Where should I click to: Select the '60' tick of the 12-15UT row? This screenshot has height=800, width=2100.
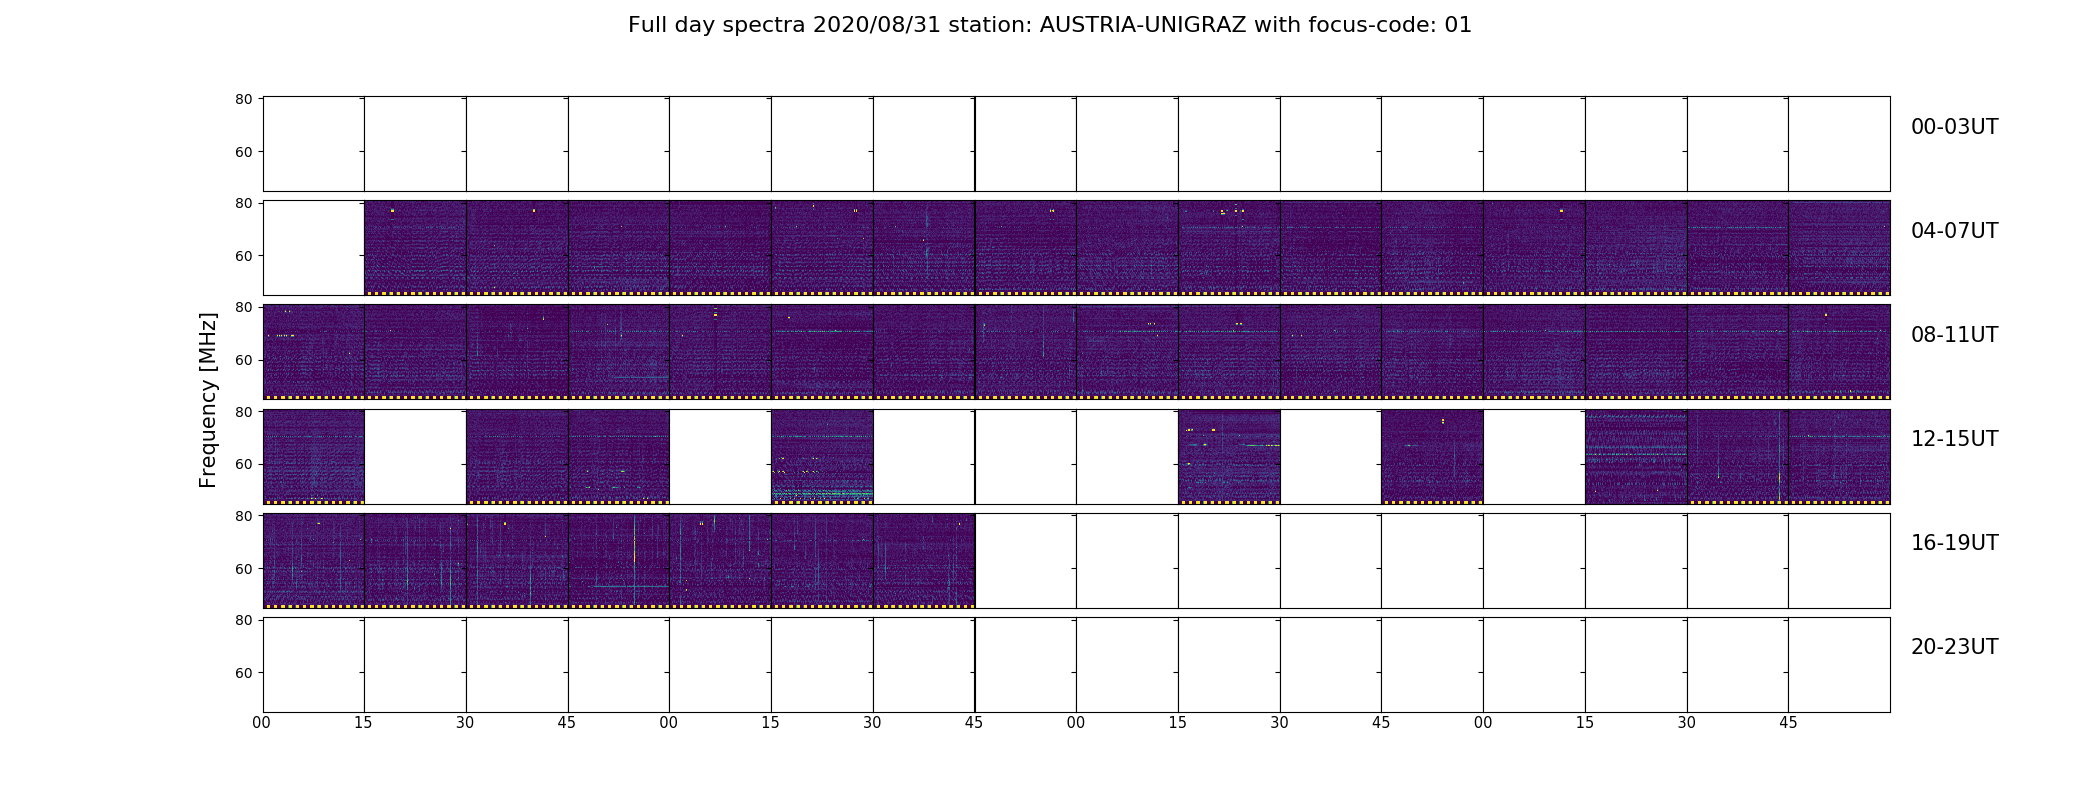[243, 464]
